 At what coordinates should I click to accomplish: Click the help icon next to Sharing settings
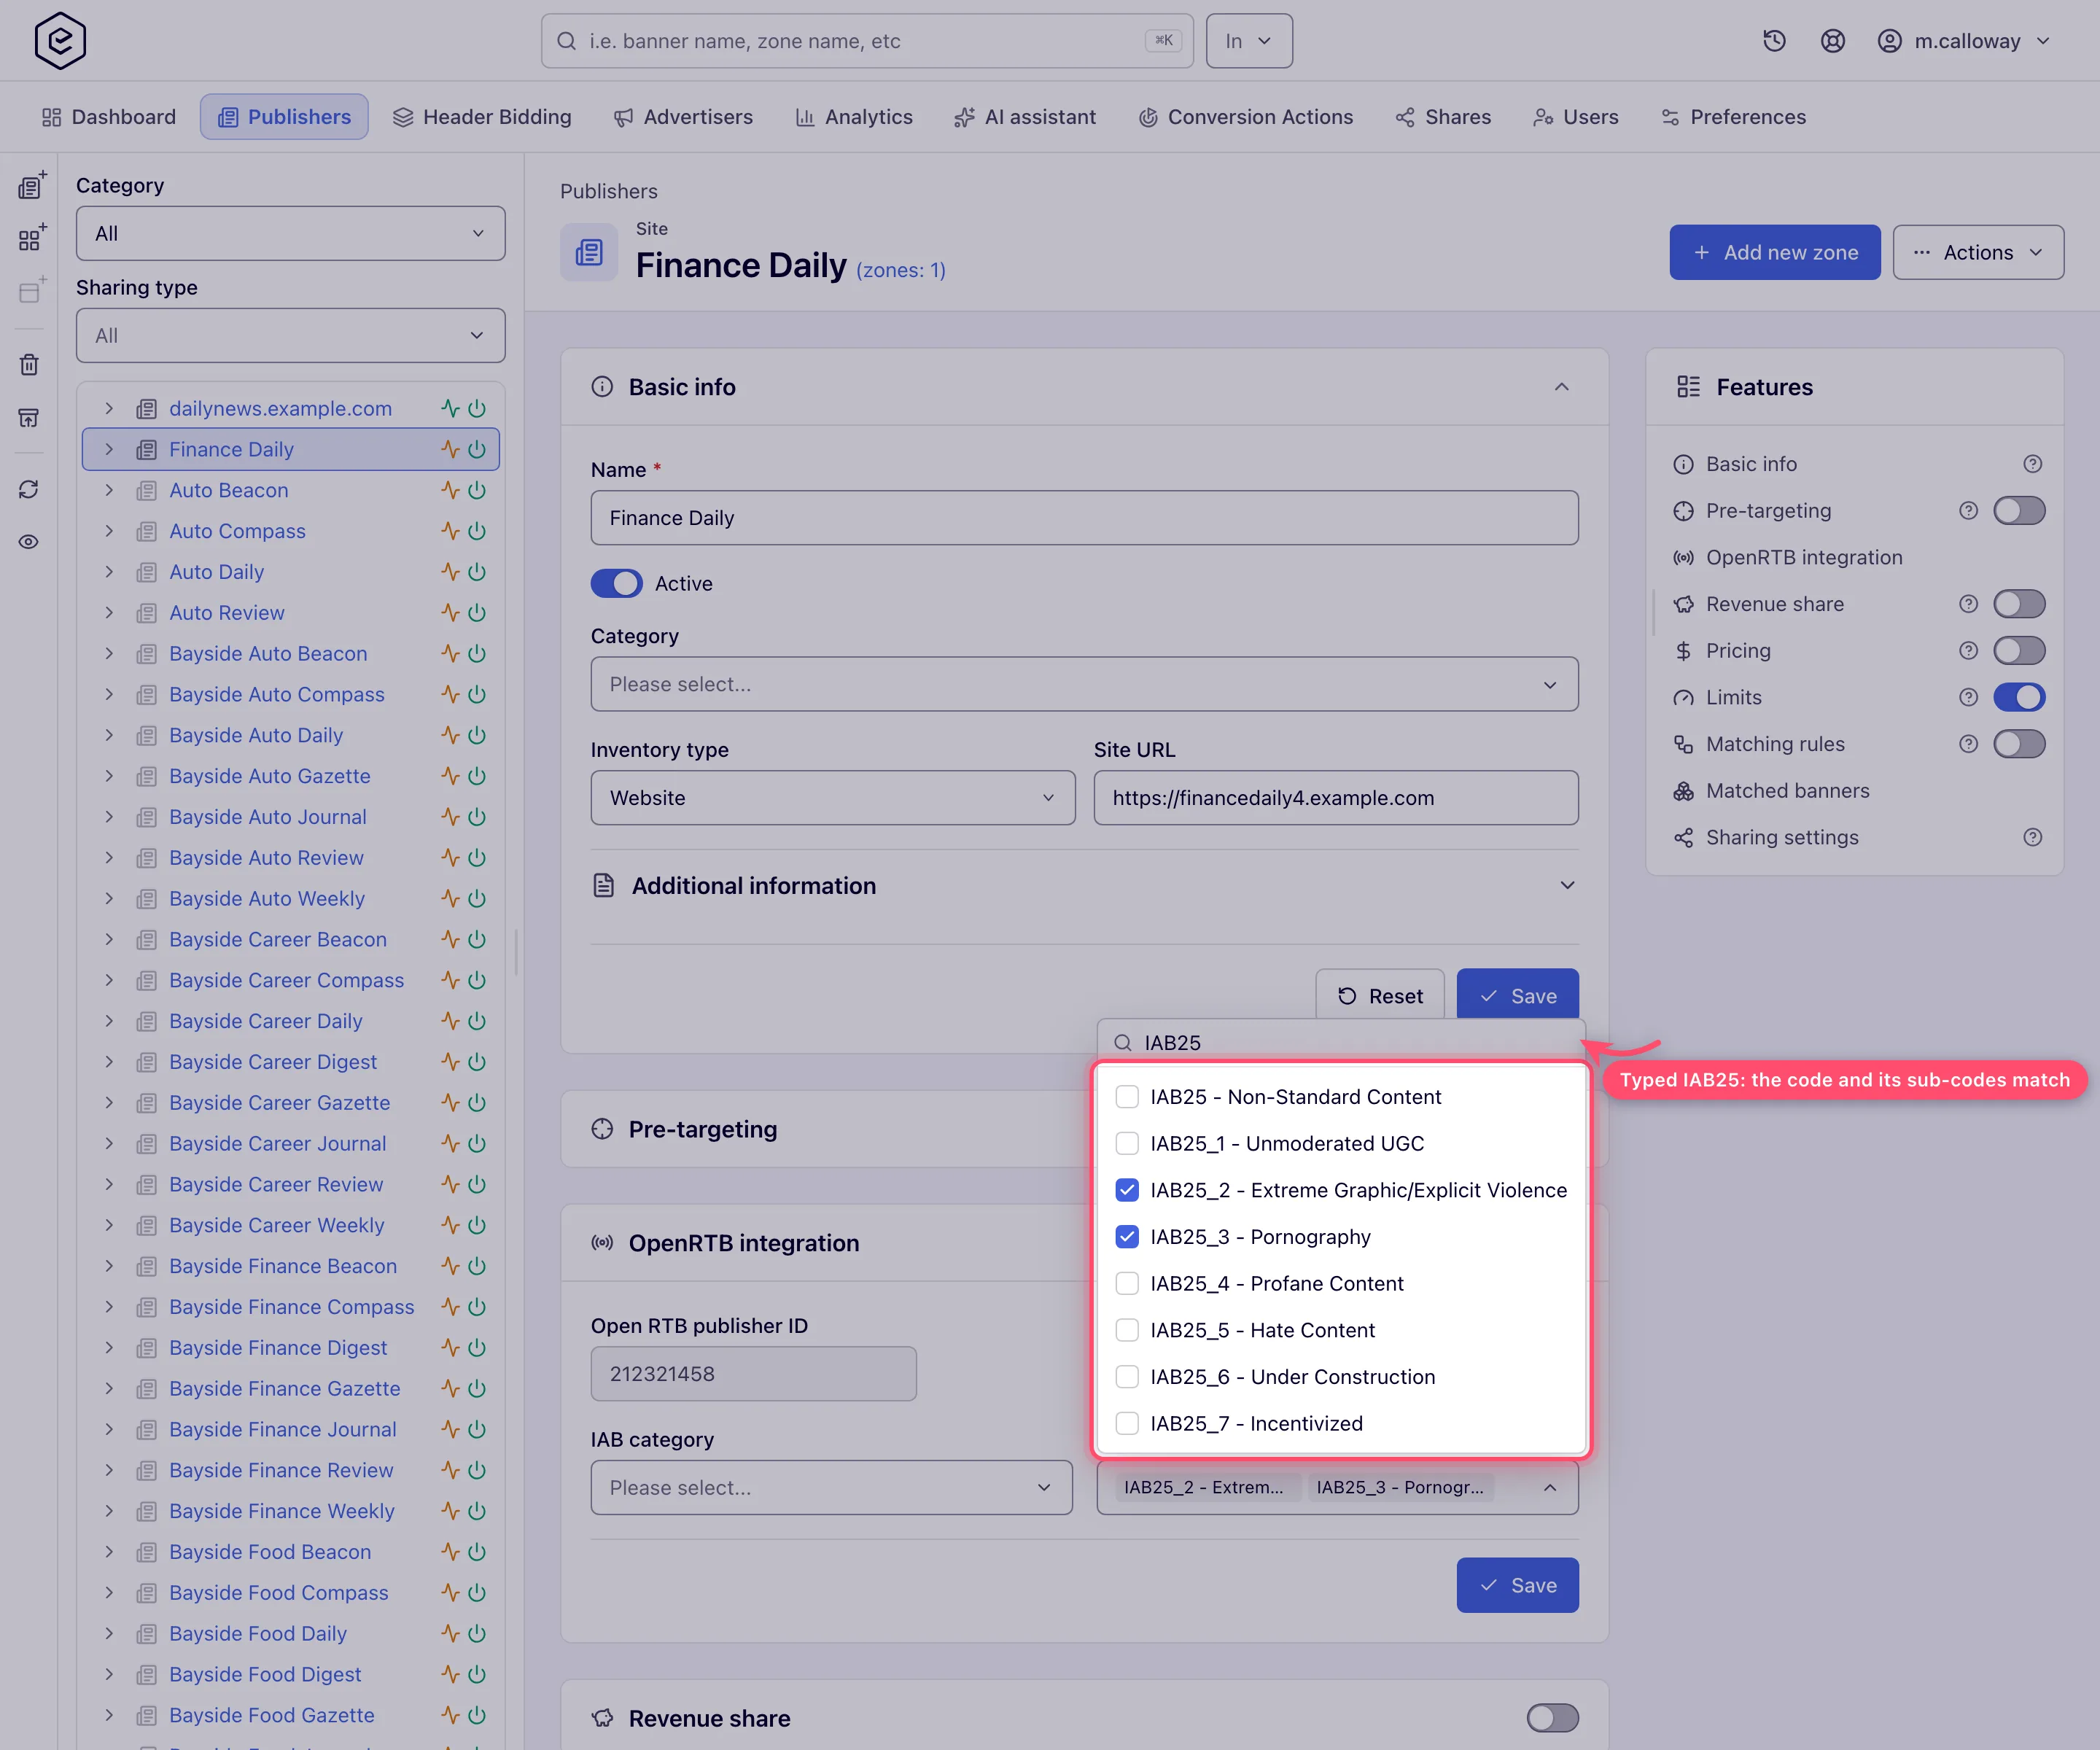pyautogui.click(x=2032, y=837)
